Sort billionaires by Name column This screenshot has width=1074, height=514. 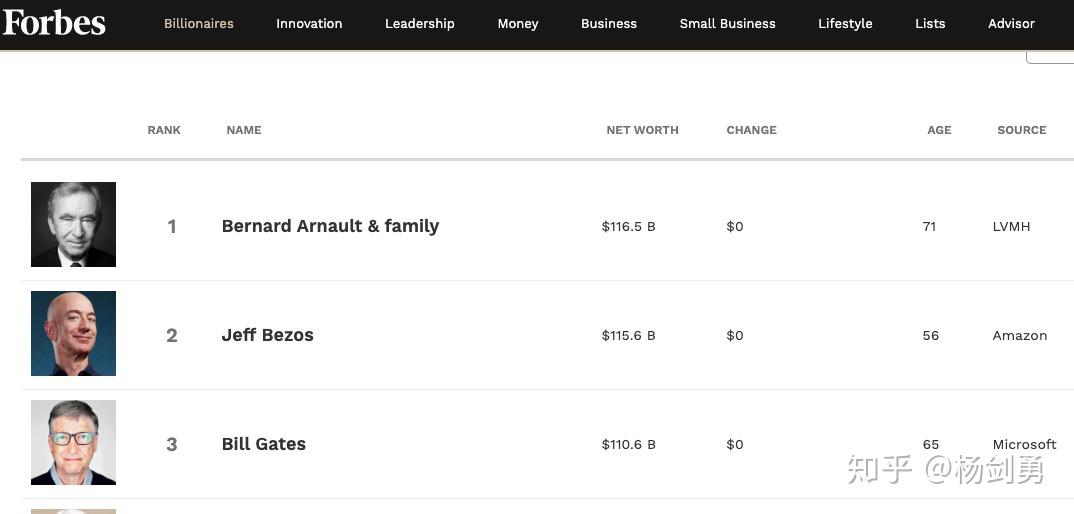(244, 130)
